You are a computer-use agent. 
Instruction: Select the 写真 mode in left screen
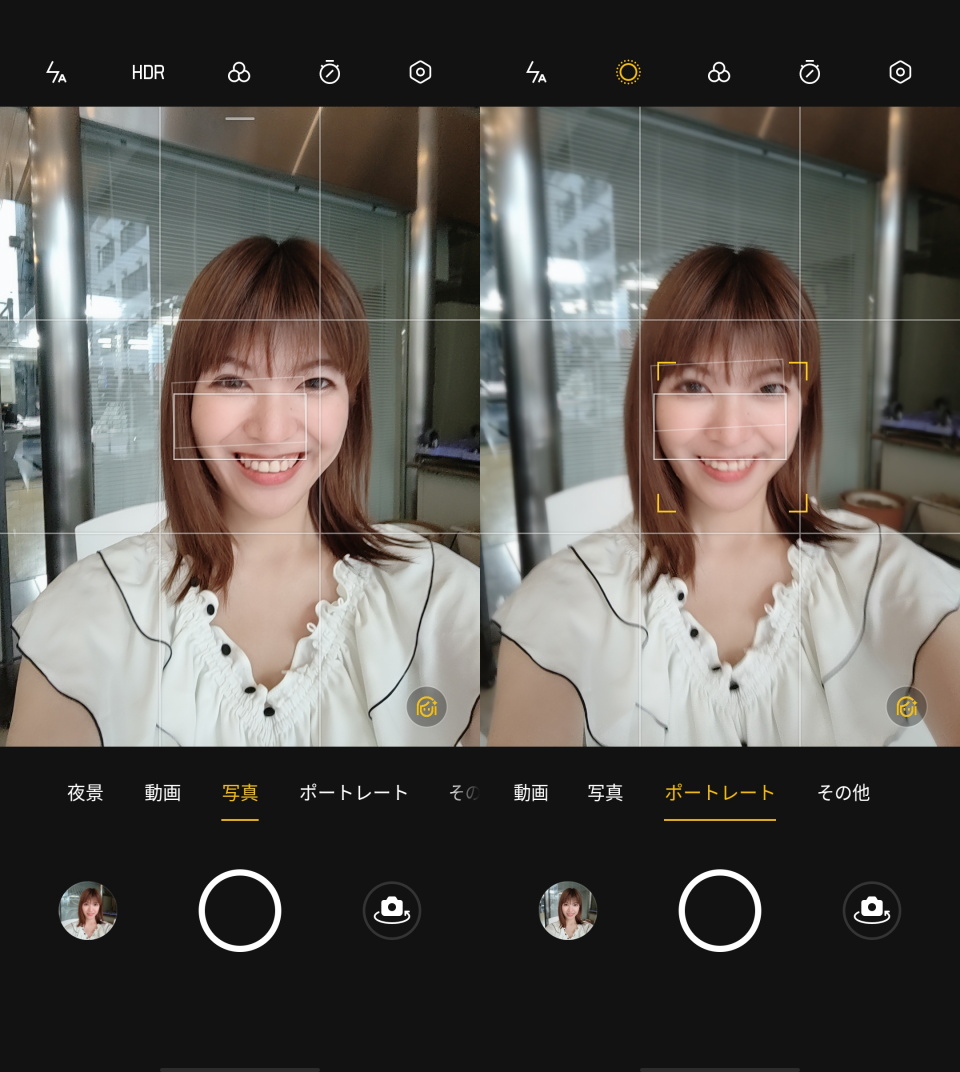point(240,793)
